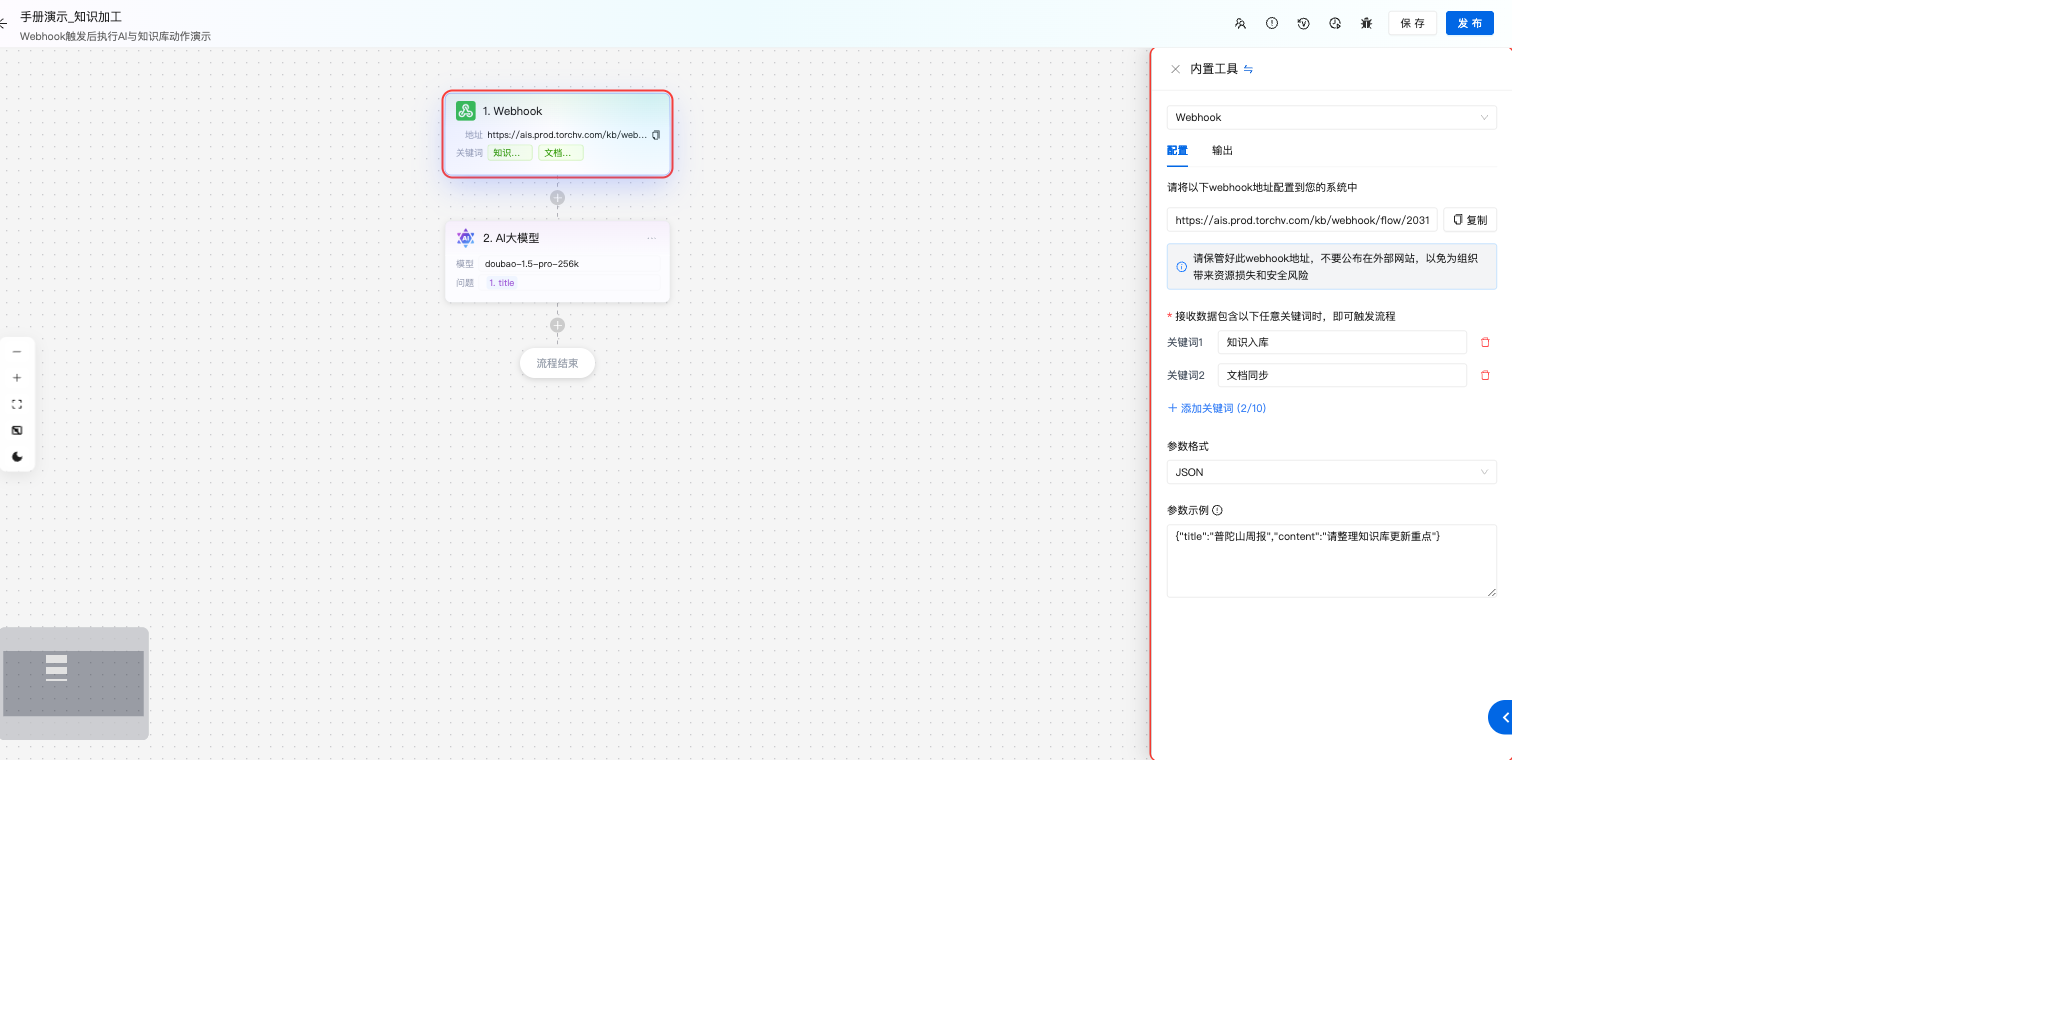Expand the side drawer with the blue chevron
The height and width of the screenshot is (1014, 2046).
tap(1502, 717)
